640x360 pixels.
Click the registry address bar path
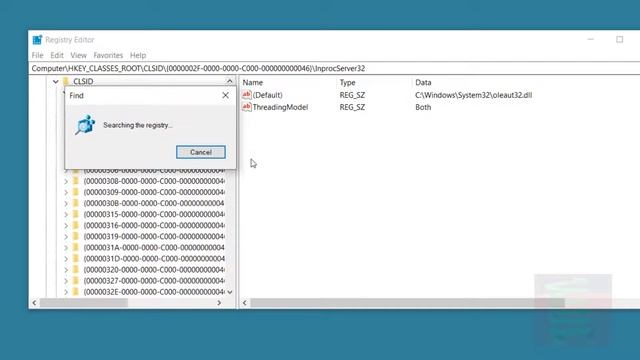coord(198,68)
